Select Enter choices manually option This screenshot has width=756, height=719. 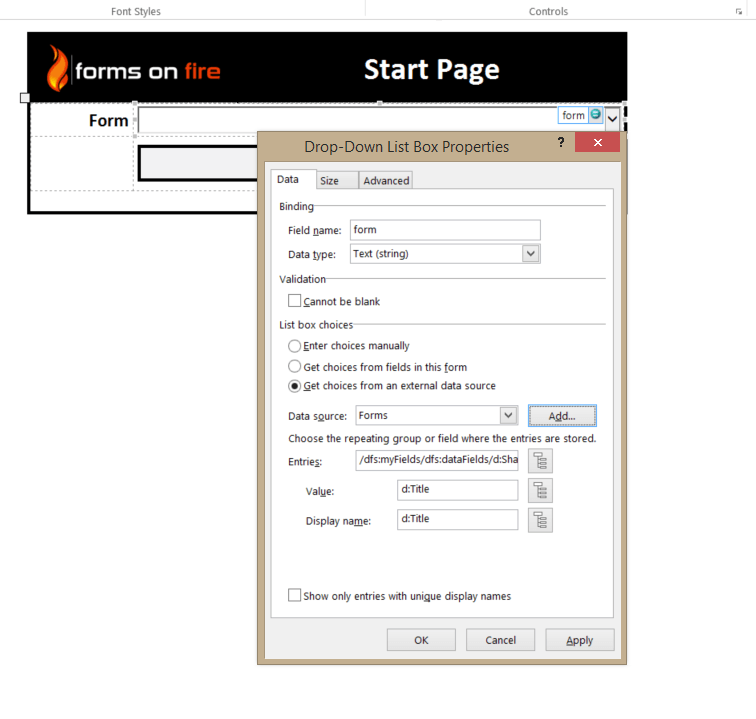(x=294, y=346)
